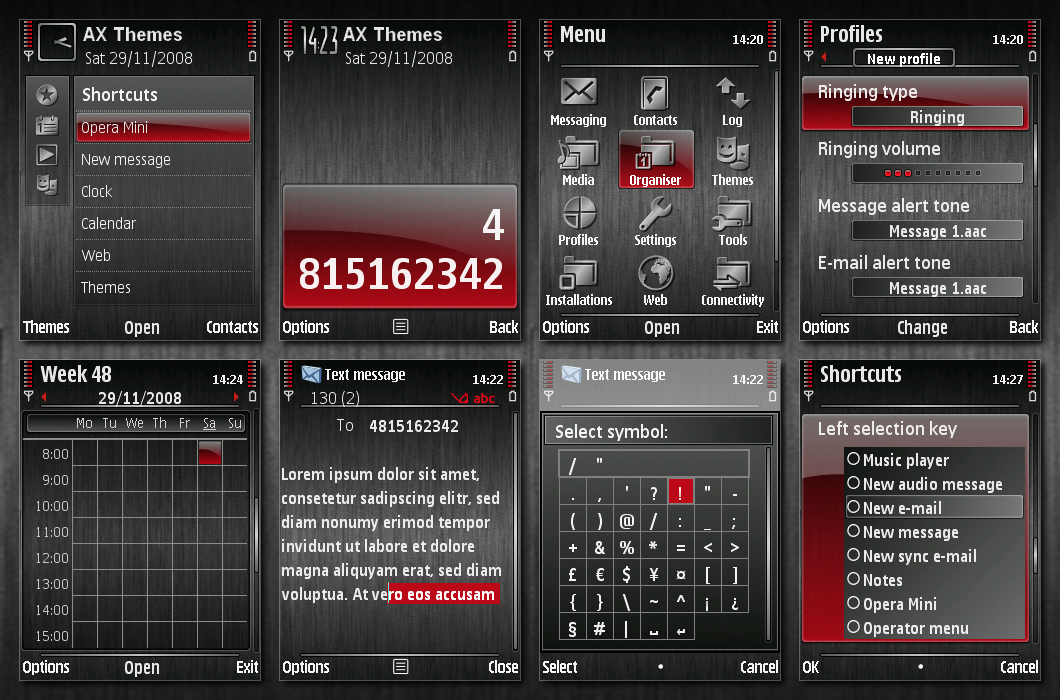The height and width of the screenshot is (700, 1060).
Task: Open the Ringing type value field
Action: point(937,117)
